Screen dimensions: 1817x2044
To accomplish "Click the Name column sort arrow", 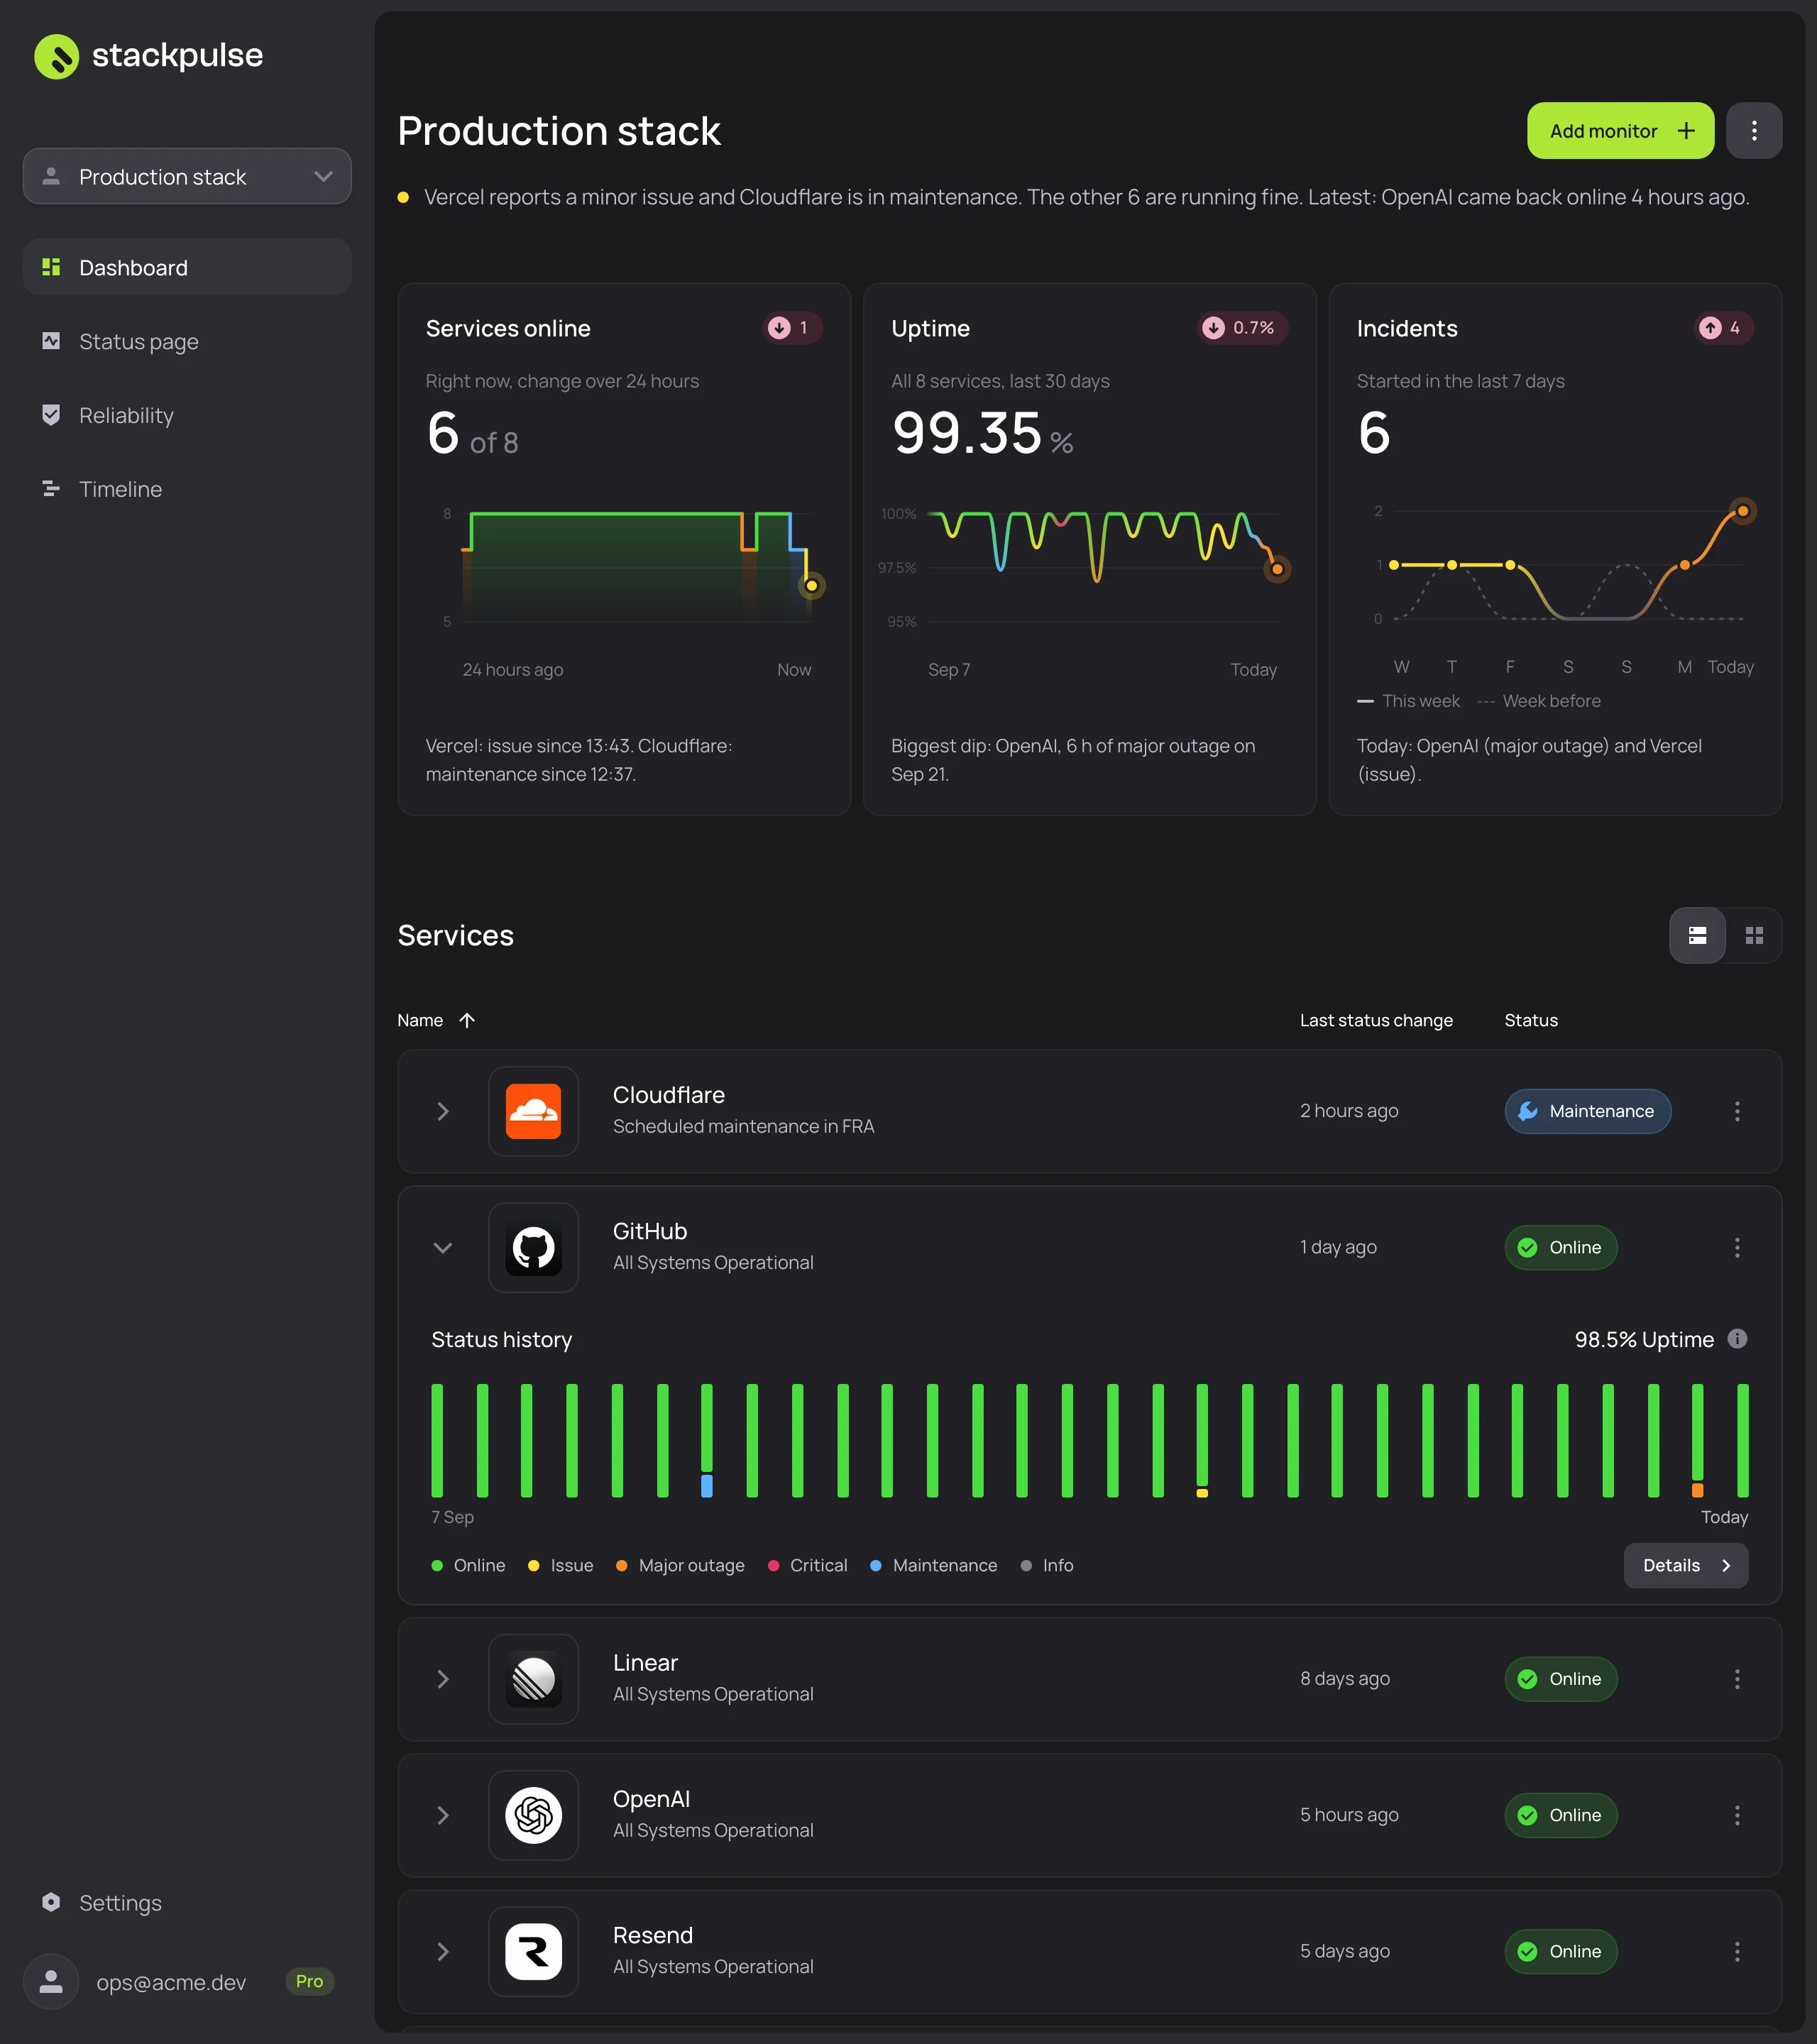I will coord(467,1020).
